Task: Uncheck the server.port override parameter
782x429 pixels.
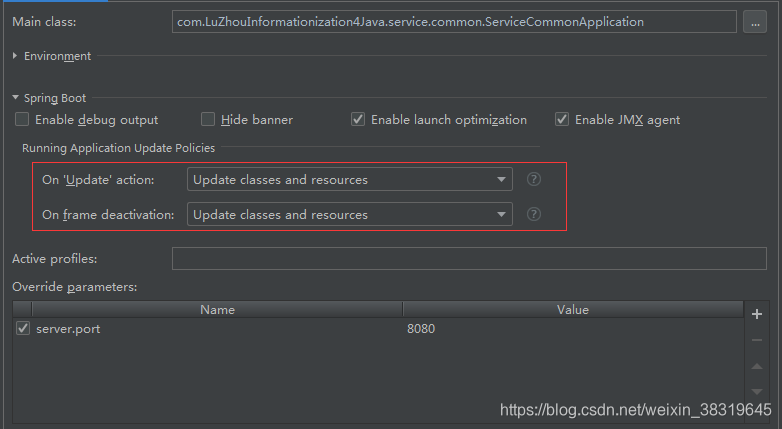Action: [x=23, y=328]
